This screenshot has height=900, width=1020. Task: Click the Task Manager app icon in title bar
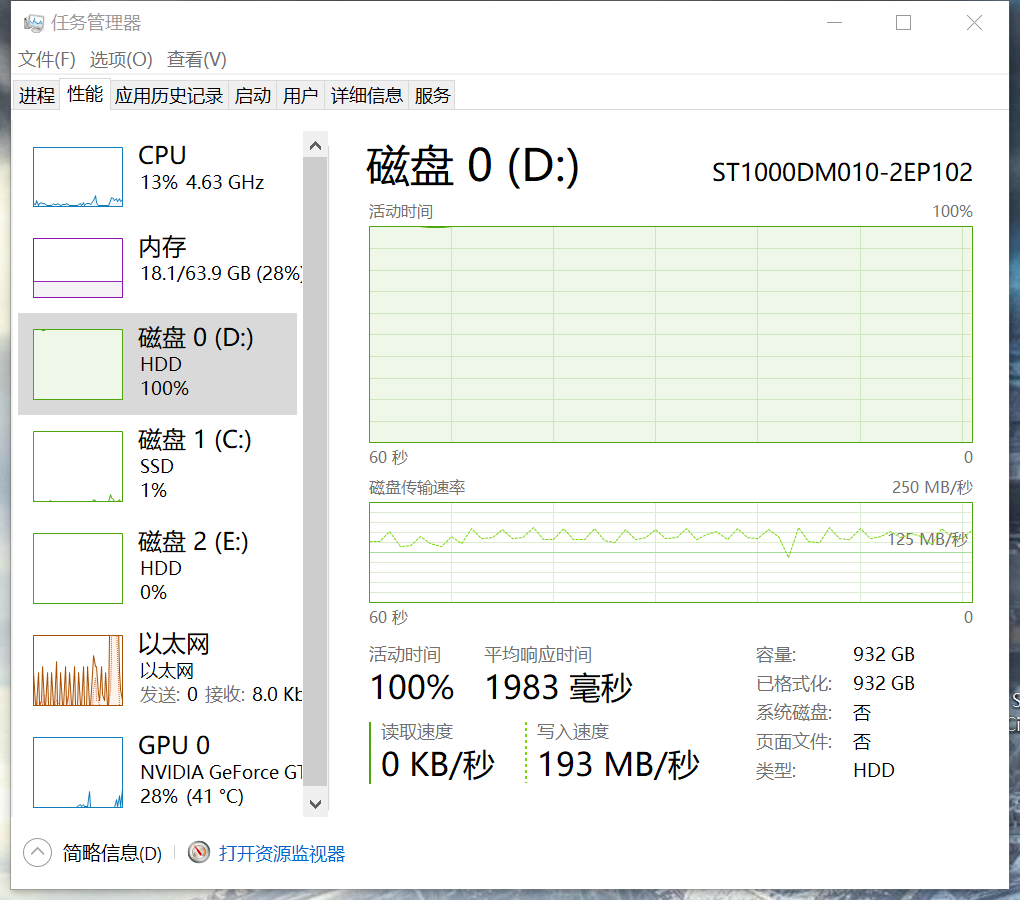(x=34, y=22)
